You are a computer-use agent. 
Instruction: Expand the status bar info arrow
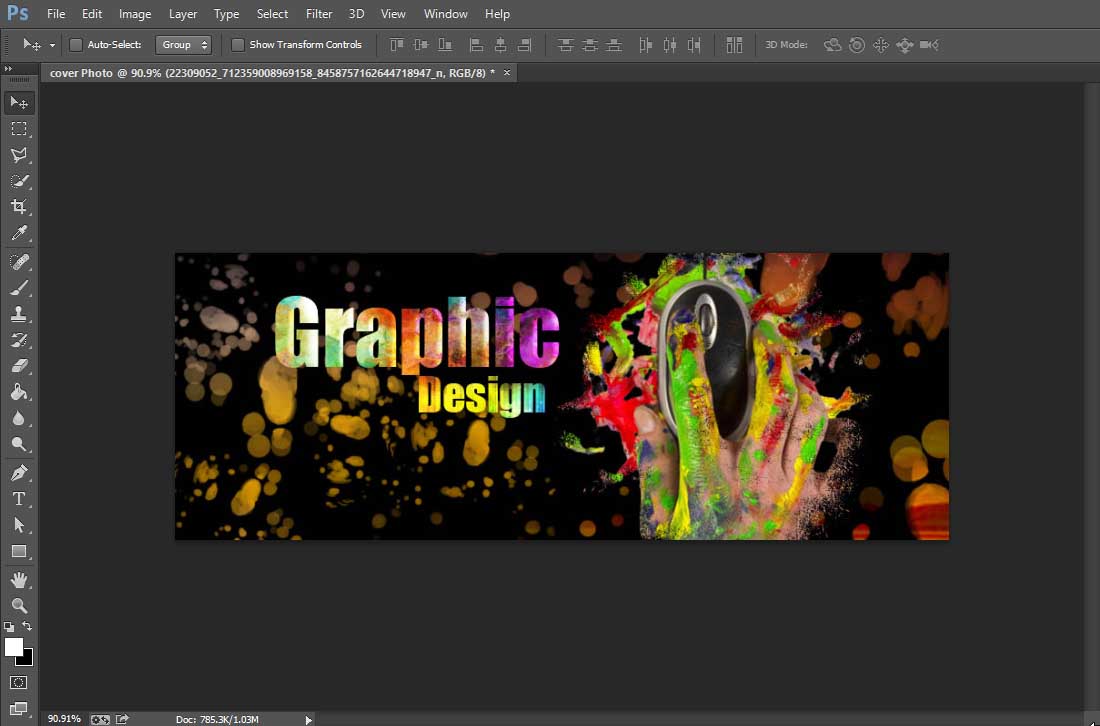point(308,719)
